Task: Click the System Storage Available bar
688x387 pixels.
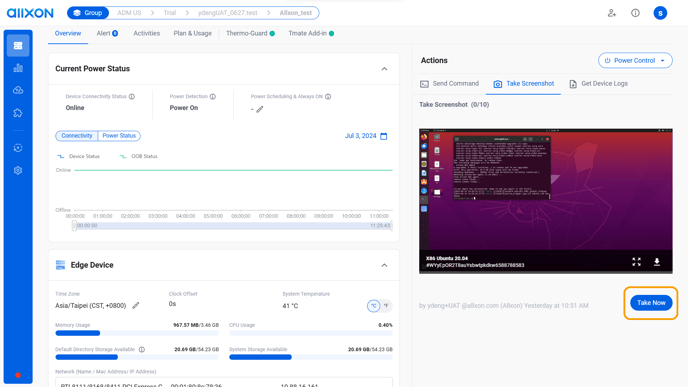Action: tap(311, 357)
